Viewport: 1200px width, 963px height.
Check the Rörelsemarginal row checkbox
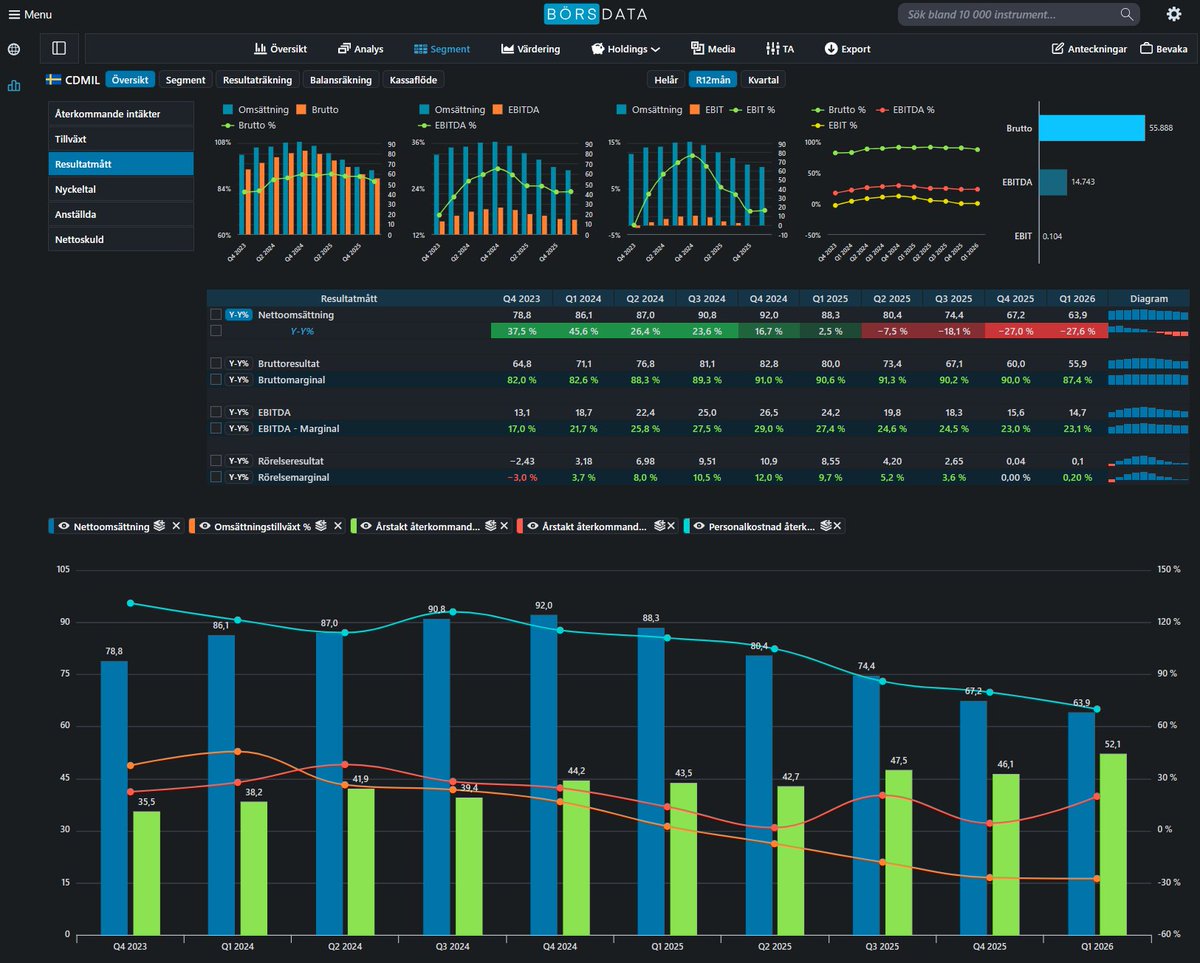[x=216, y=477]
